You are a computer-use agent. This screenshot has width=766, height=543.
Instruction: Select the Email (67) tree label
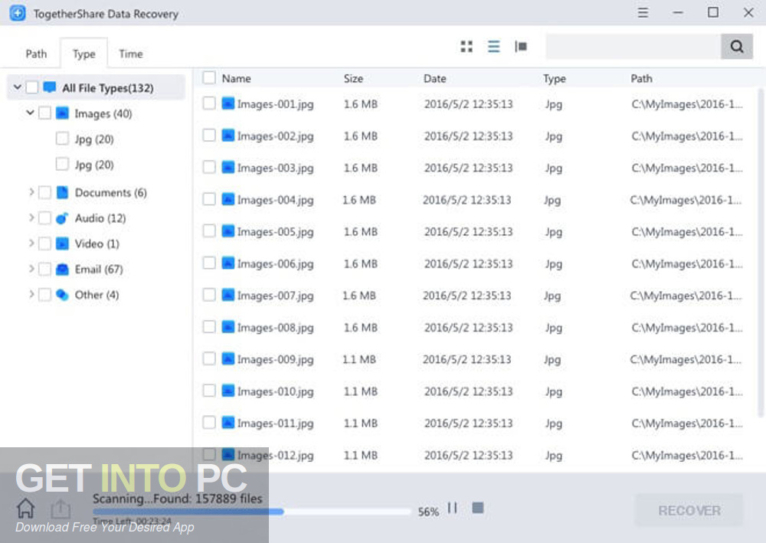[99, 270]
